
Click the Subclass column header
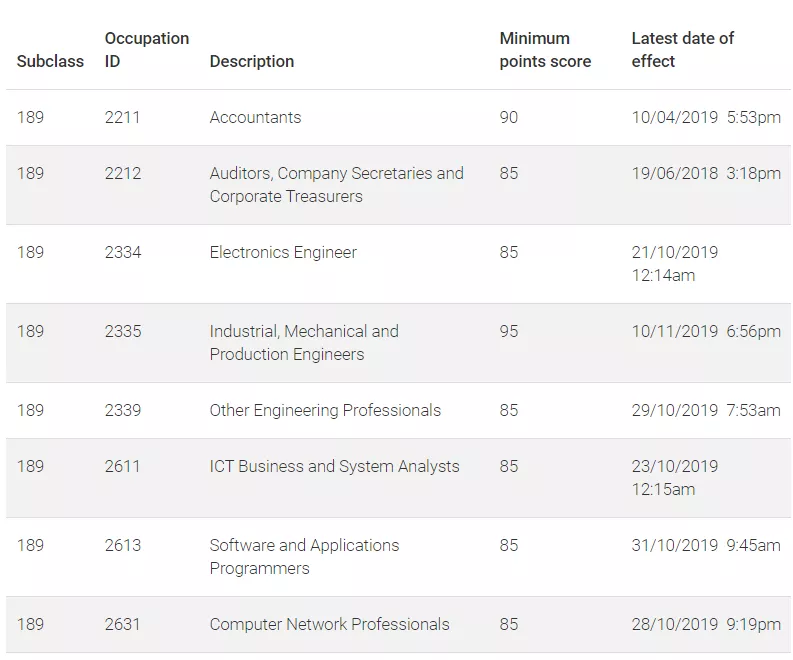pos(50,61)
